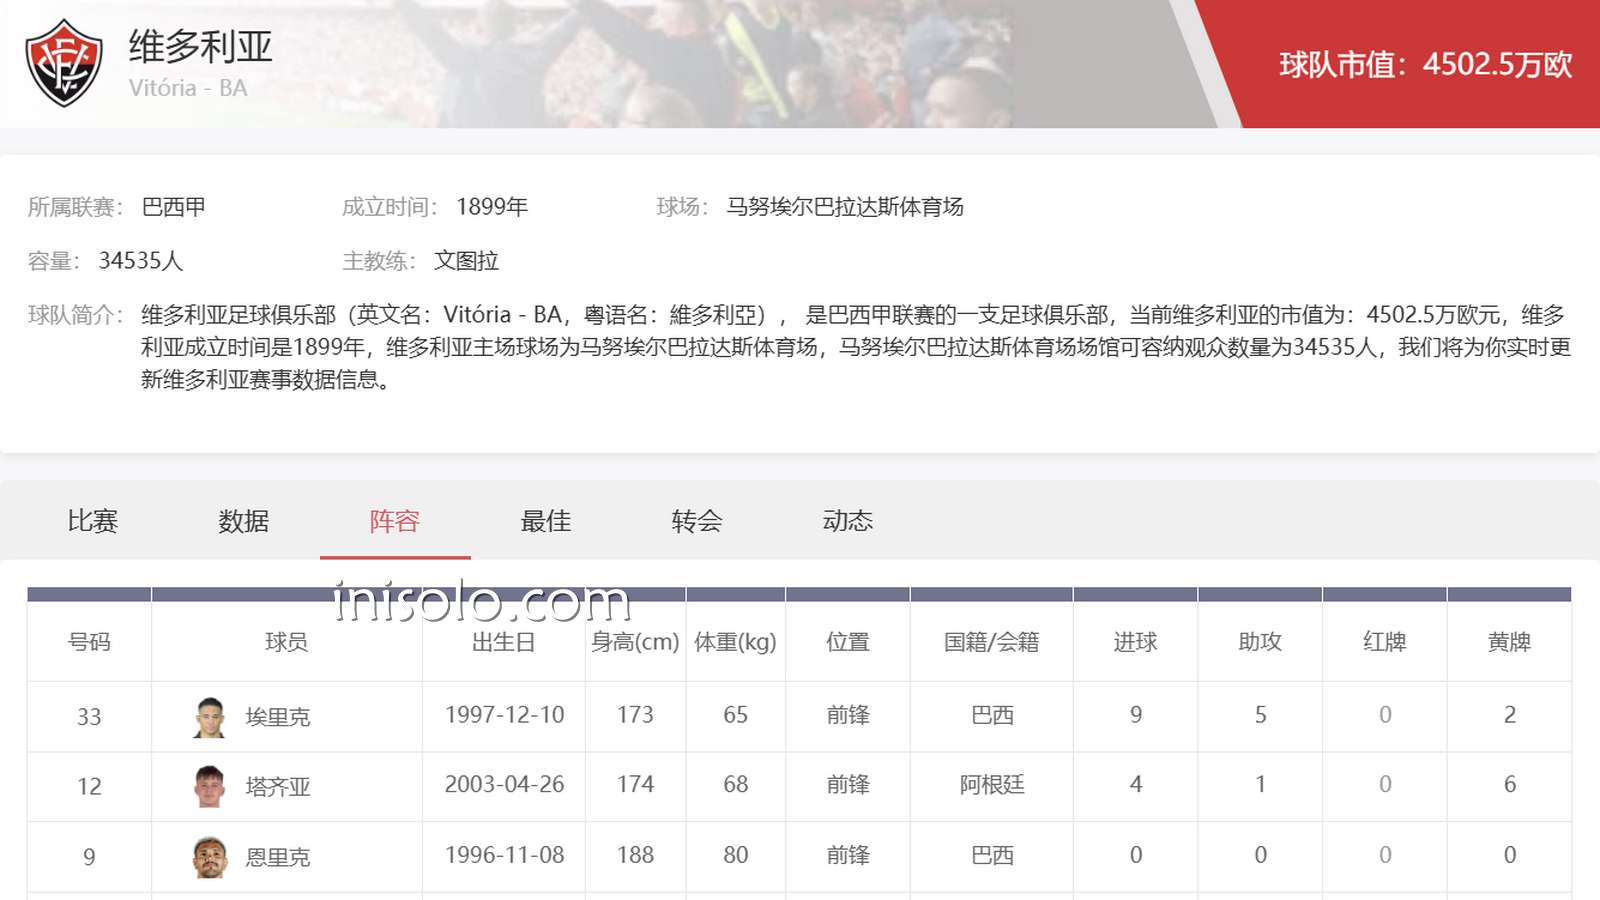Click the 助攻 column header
Screen dimensions: 1600x900
(x=1260, y=642)
